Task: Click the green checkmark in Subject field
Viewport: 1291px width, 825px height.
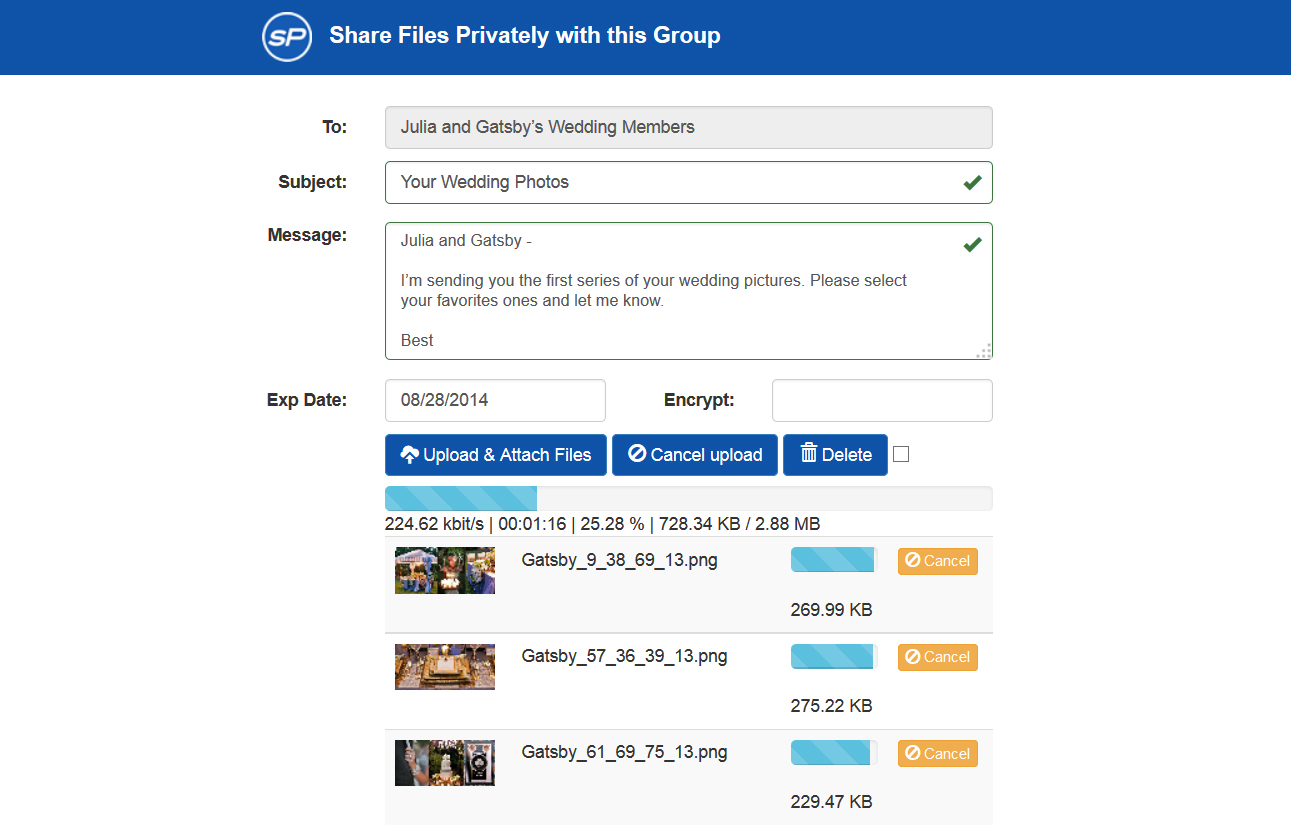Action: [972, 183]
